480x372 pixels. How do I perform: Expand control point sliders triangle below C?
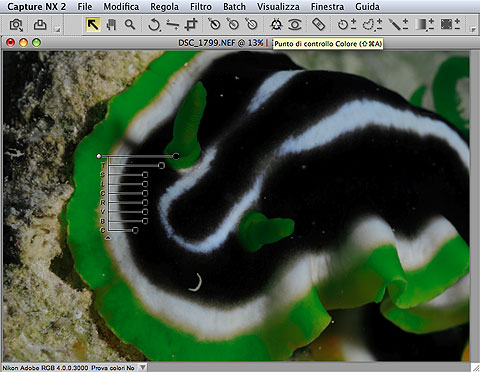click(108, 238)
